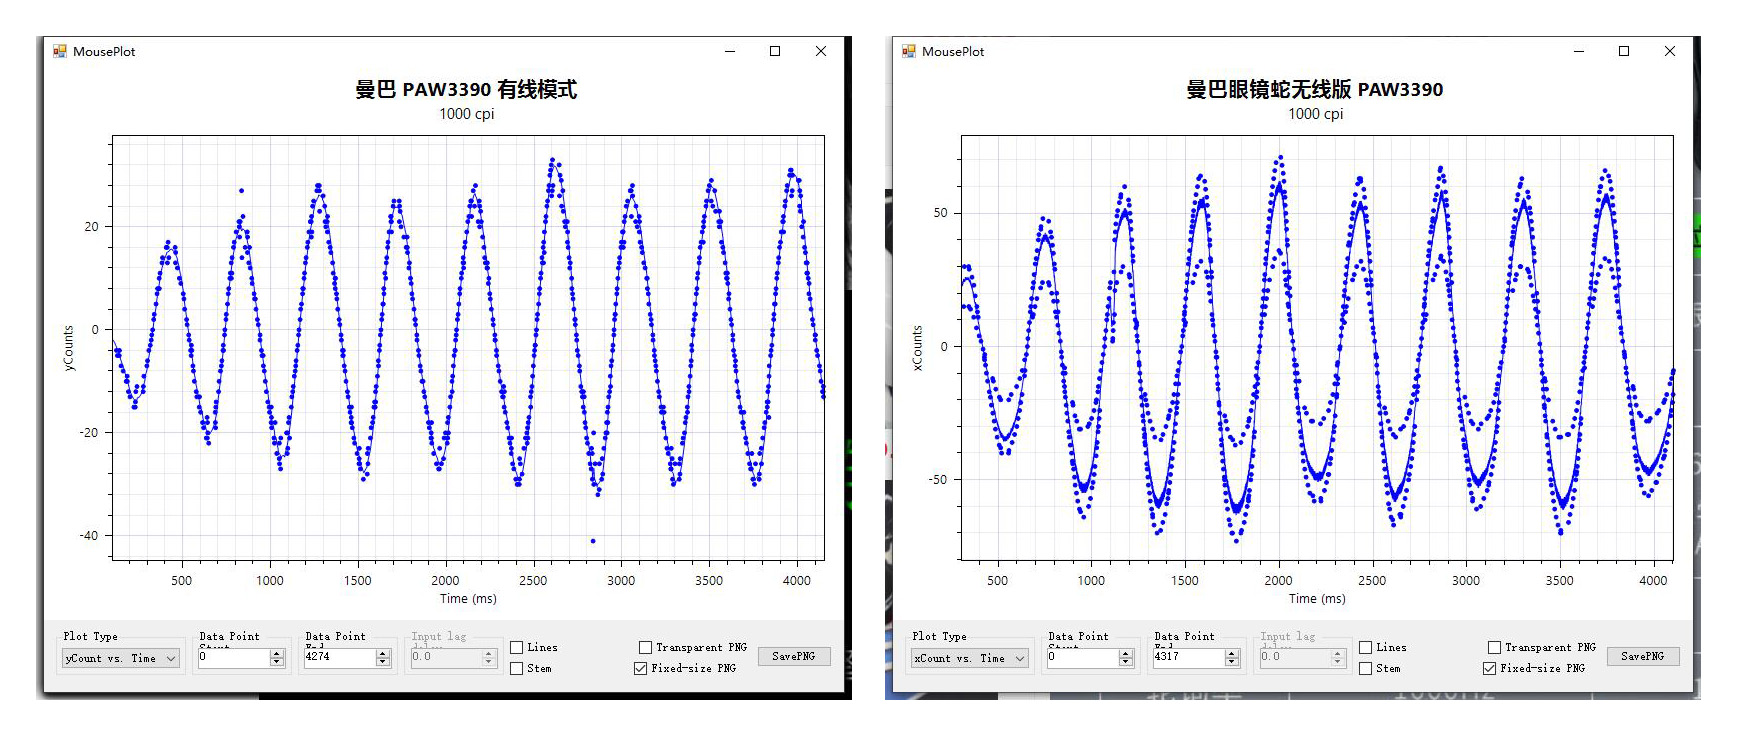Increment the 4274 Data Point End spinner
This screenshot has width=1737, height=737.
(x=383, y=653)
